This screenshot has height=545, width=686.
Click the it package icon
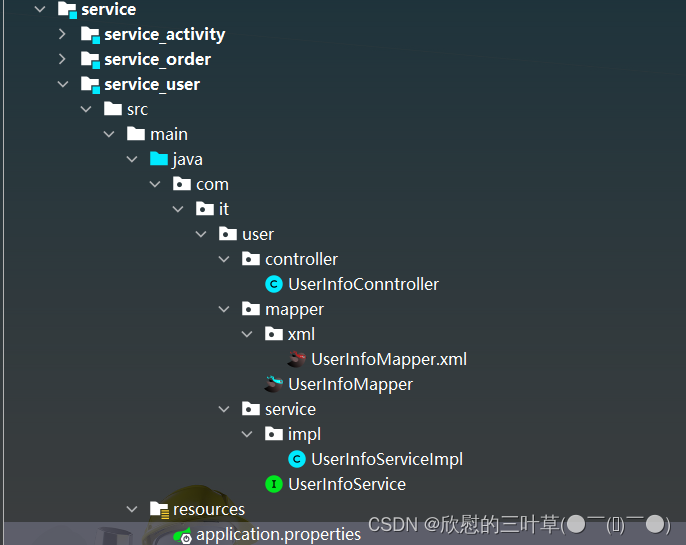(205, 209)
